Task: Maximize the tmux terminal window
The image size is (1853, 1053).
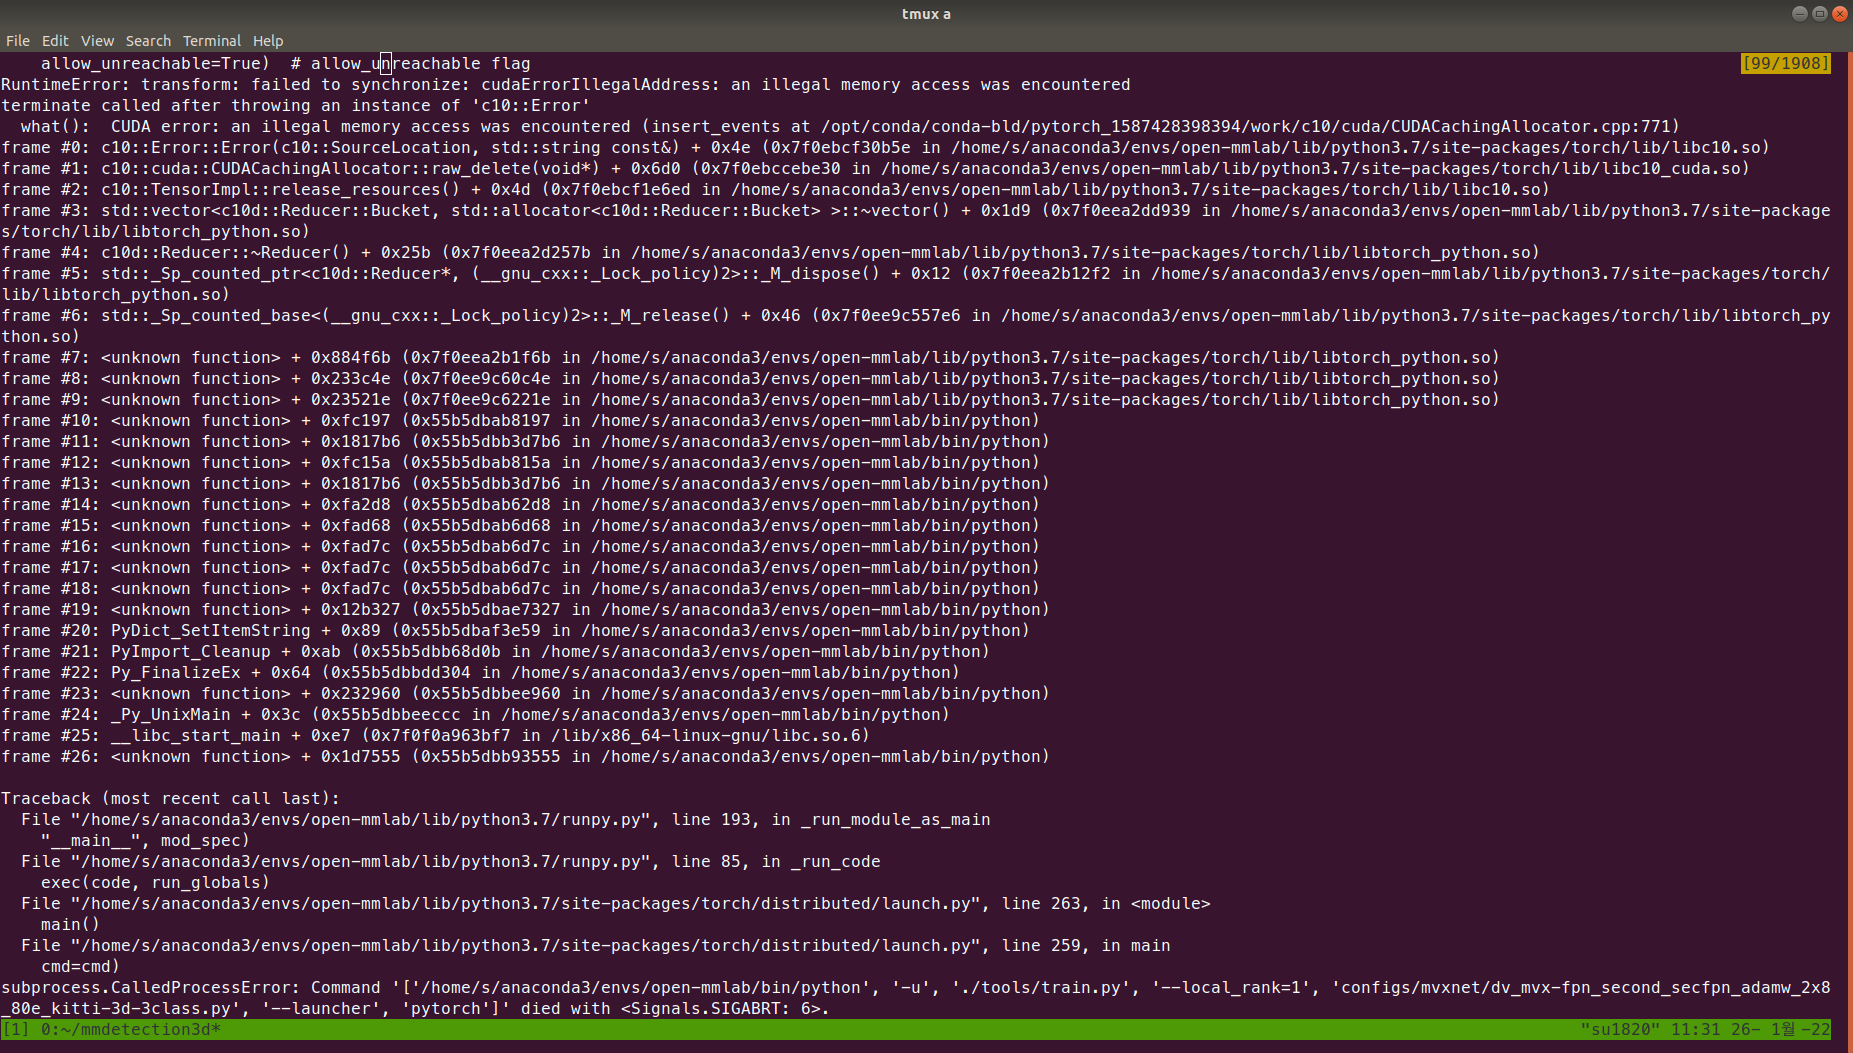Action: (1819, 14)
